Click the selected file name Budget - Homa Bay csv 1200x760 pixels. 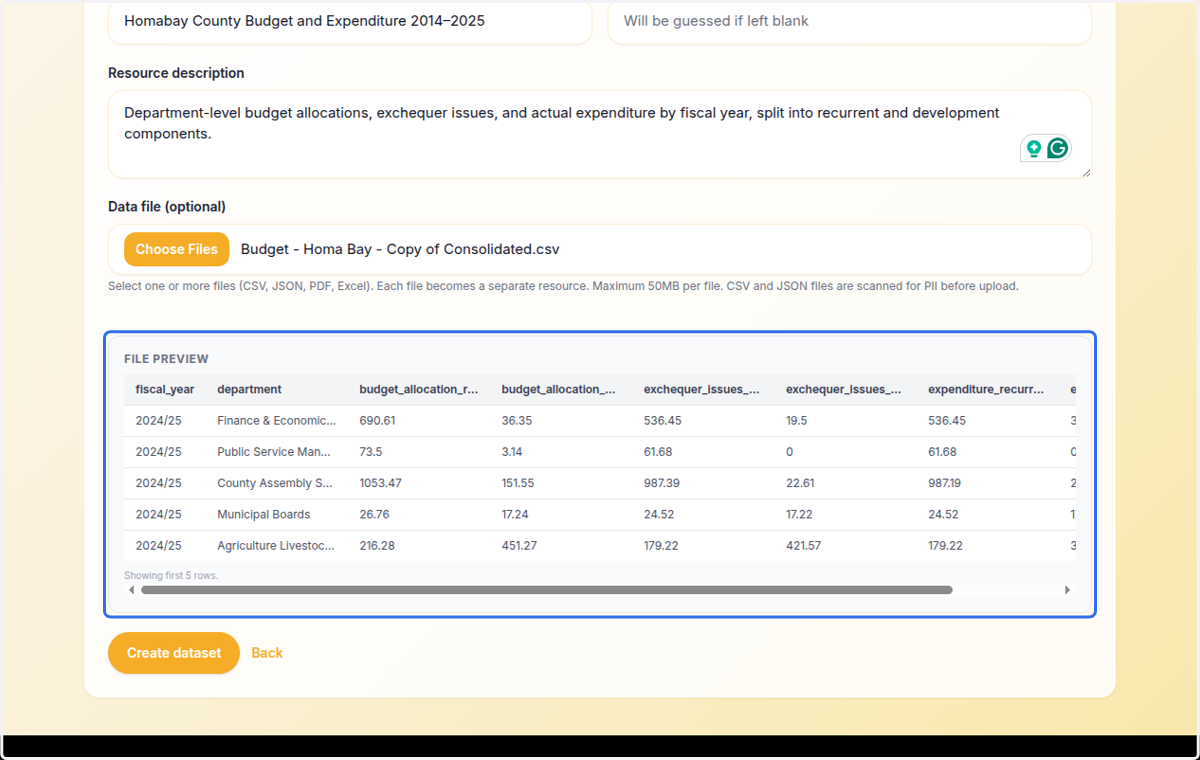400,249
